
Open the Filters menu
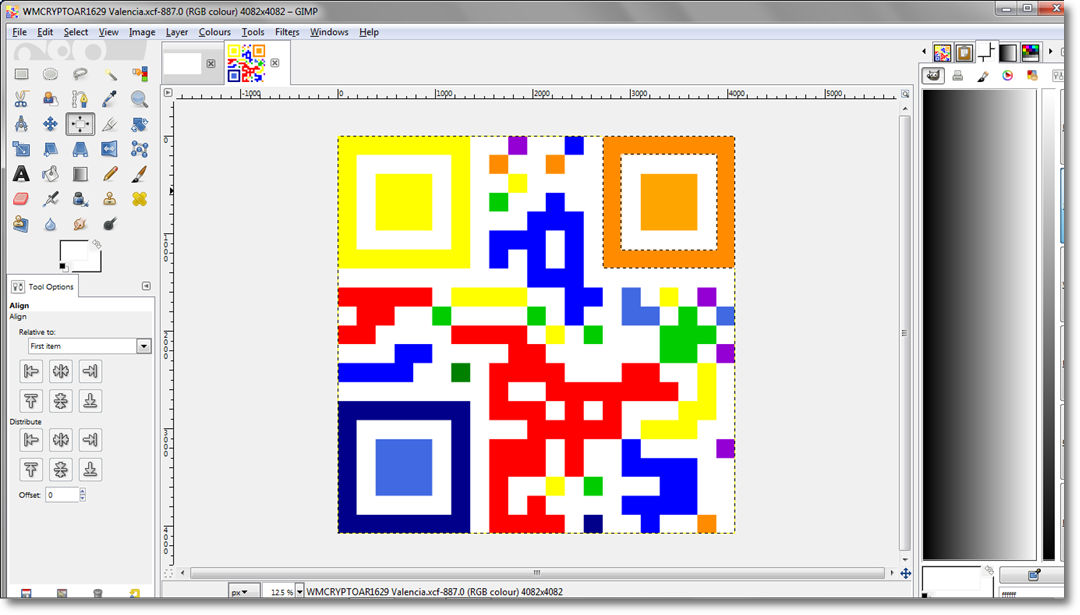287,32
